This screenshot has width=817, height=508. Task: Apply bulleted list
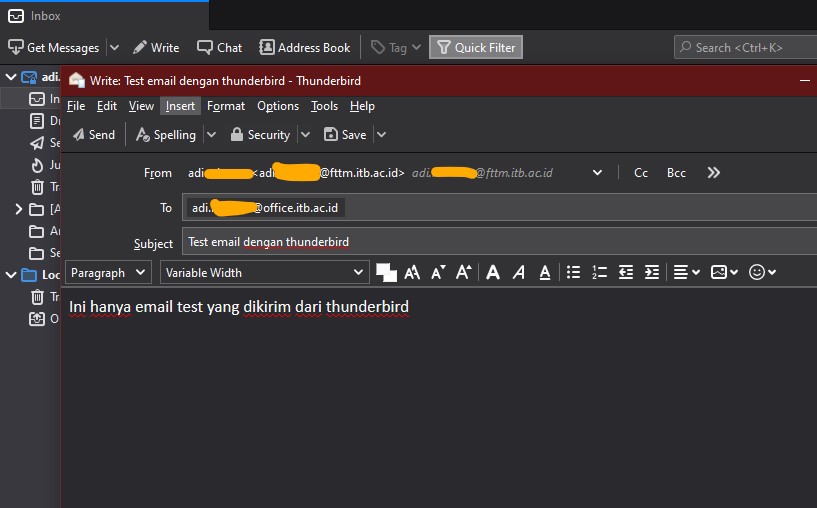[573, 272]
